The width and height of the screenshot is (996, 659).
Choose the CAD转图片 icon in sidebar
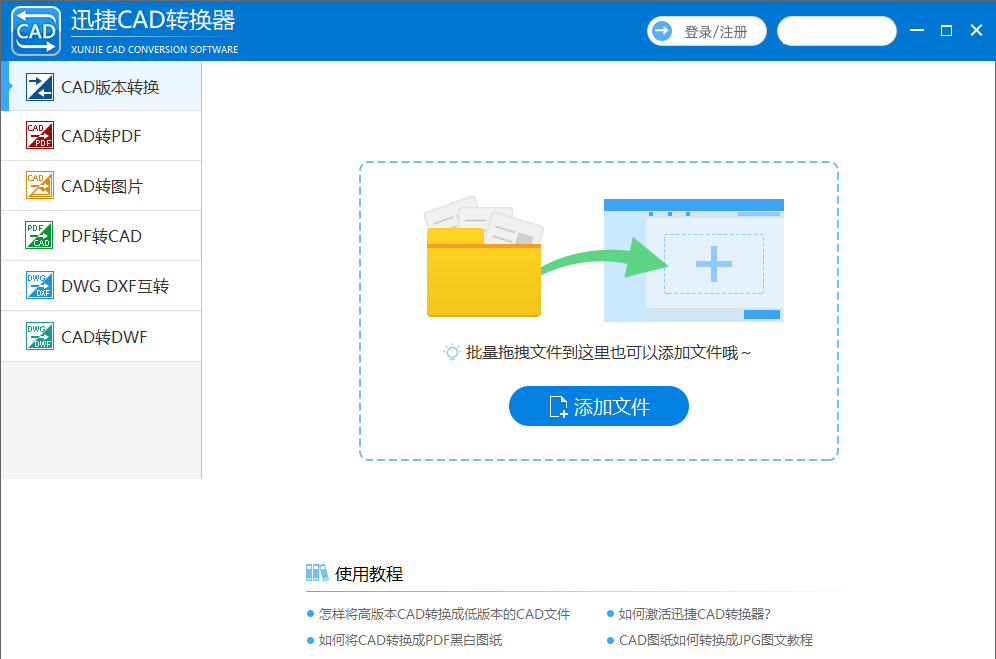tap(40, 186)
